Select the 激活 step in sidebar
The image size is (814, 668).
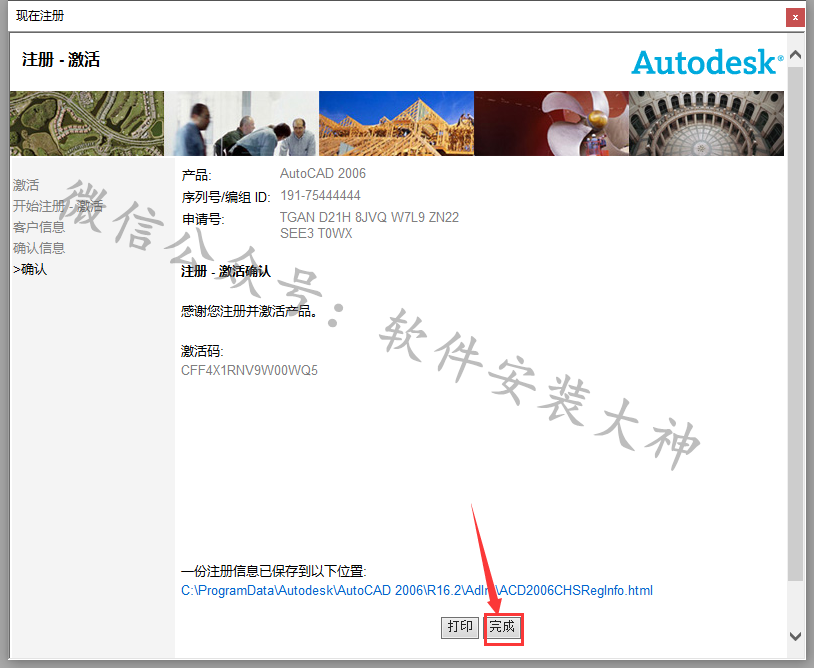[26, 185]
